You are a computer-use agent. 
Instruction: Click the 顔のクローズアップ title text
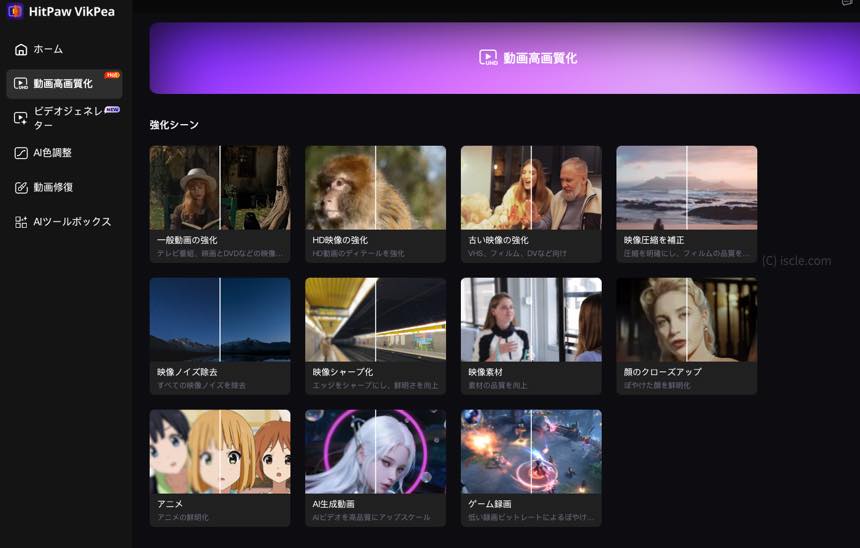click(x=663, y=372)
